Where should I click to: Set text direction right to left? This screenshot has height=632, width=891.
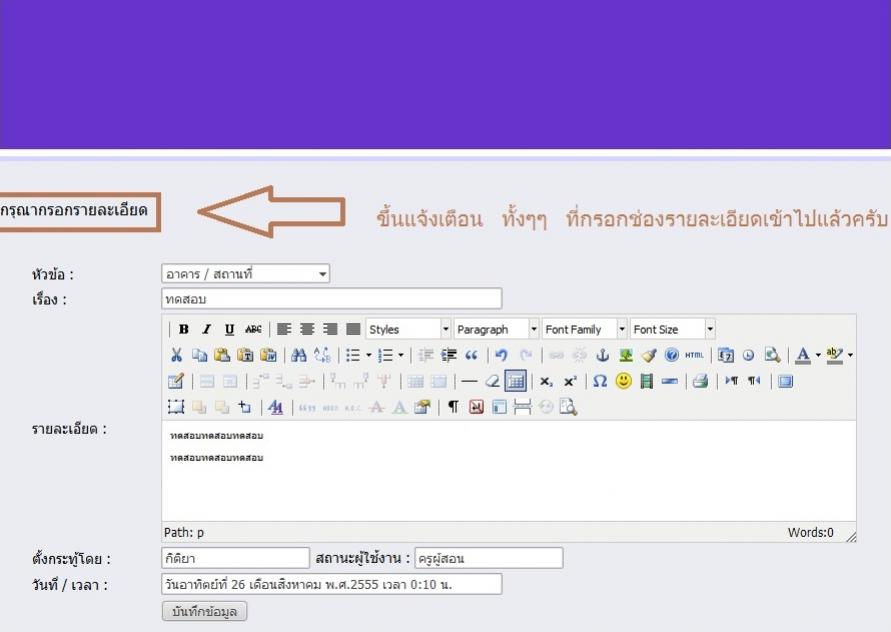tap(754, 381)
